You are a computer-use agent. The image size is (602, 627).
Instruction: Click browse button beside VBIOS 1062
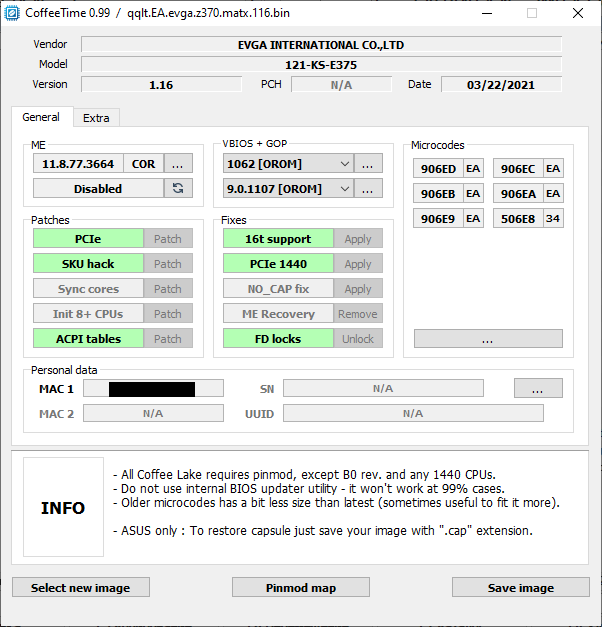368,164
